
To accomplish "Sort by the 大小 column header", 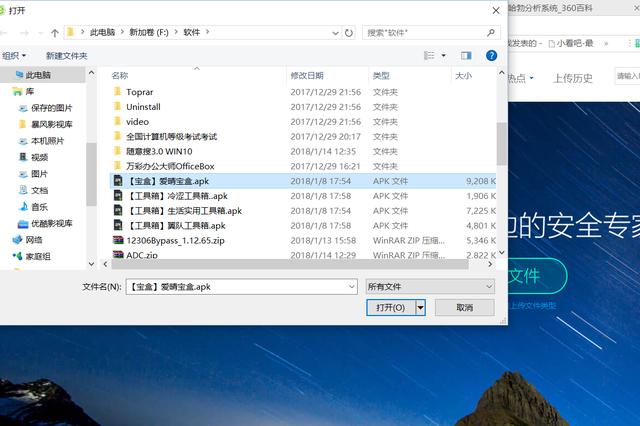I will (463, 75).
